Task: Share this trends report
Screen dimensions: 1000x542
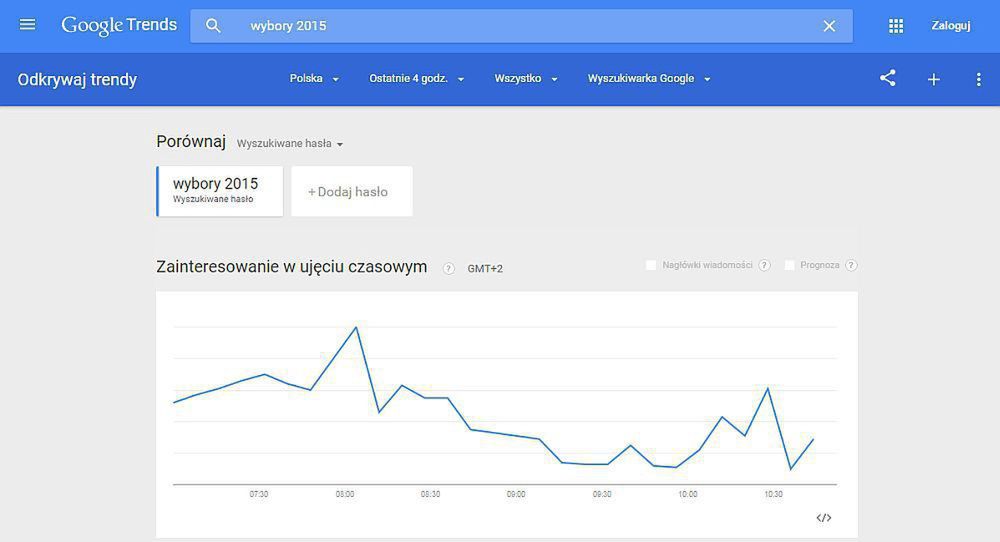Action: pyautogui.click(x=888, y=79)
